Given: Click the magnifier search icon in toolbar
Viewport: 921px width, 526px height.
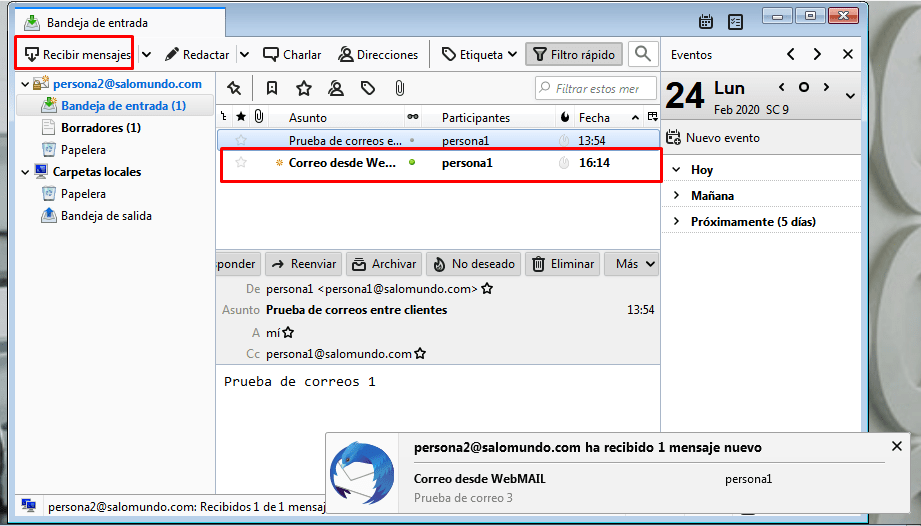Looking at the screenshot, I should tap(643, 54).
